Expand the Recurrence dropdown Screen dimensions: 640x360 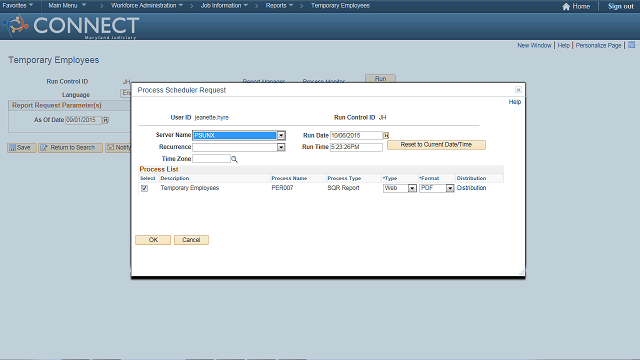[281, 147]
